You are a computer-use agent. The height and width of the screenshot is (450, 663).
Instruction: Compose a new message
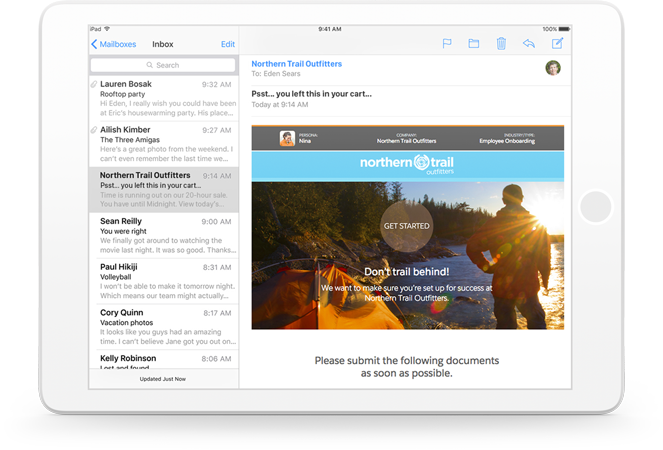(x=557, y=44)
